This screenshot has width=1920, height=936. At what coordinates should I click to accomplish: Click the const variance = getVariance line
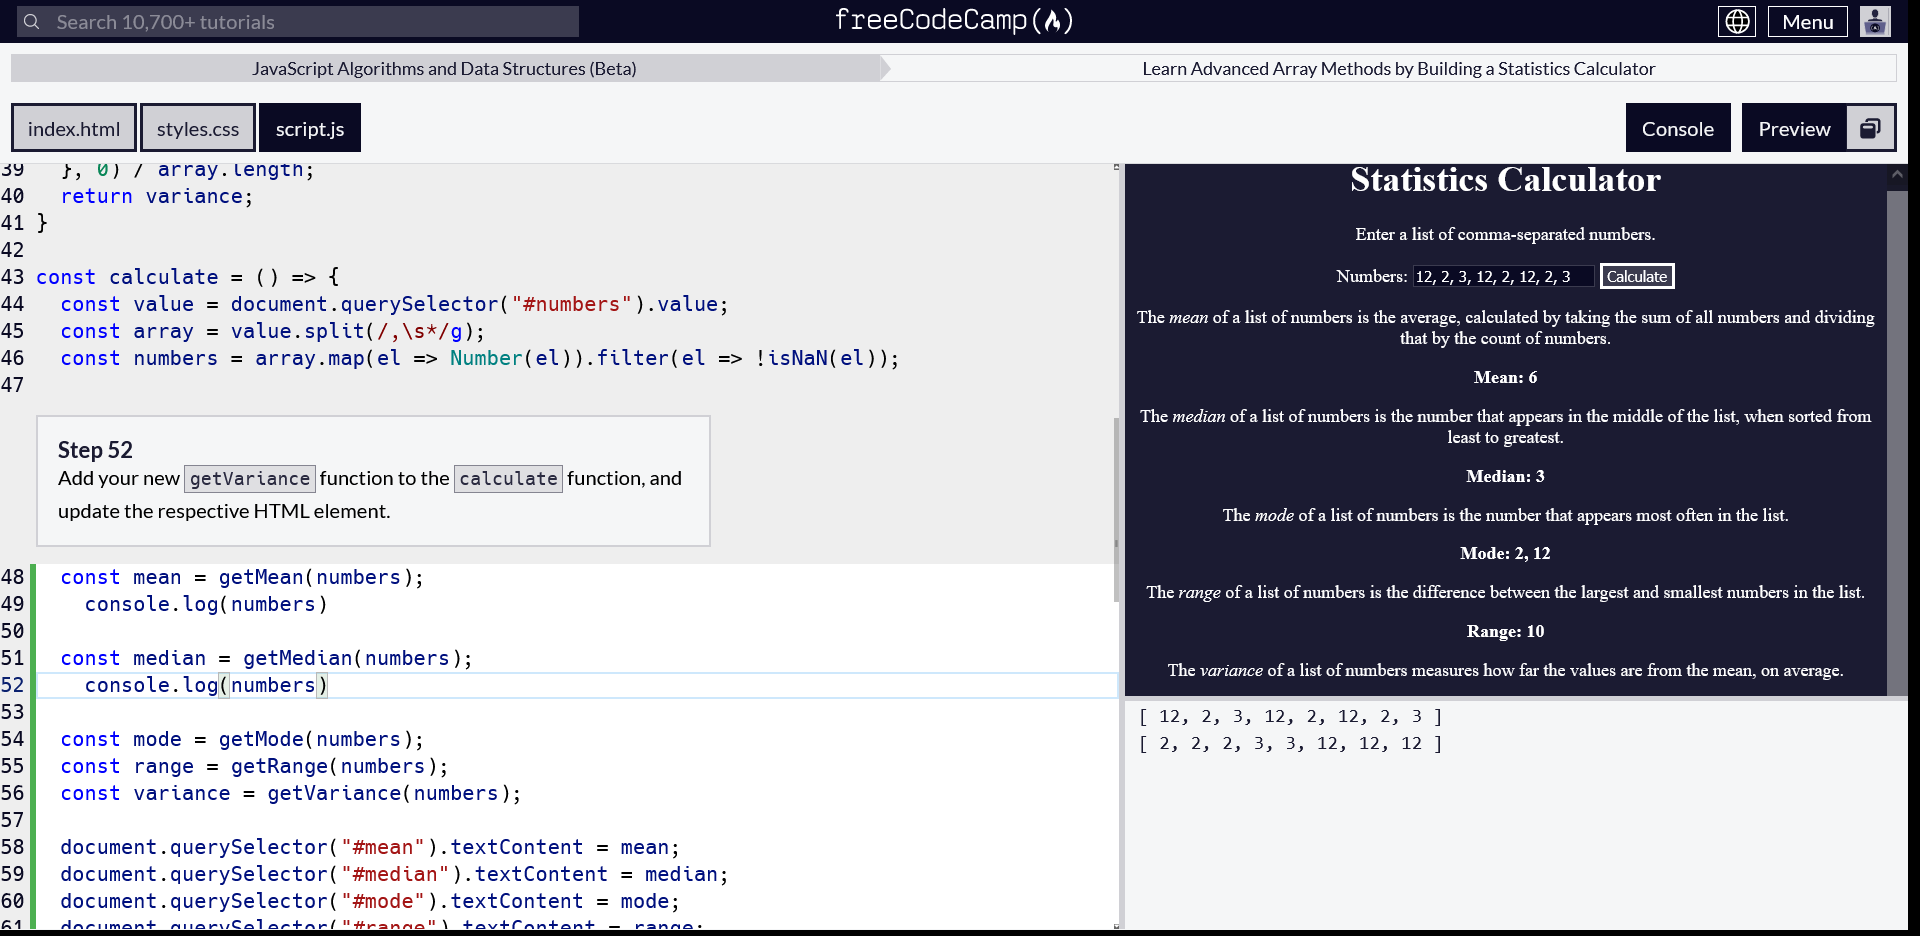tap(290, 793)
